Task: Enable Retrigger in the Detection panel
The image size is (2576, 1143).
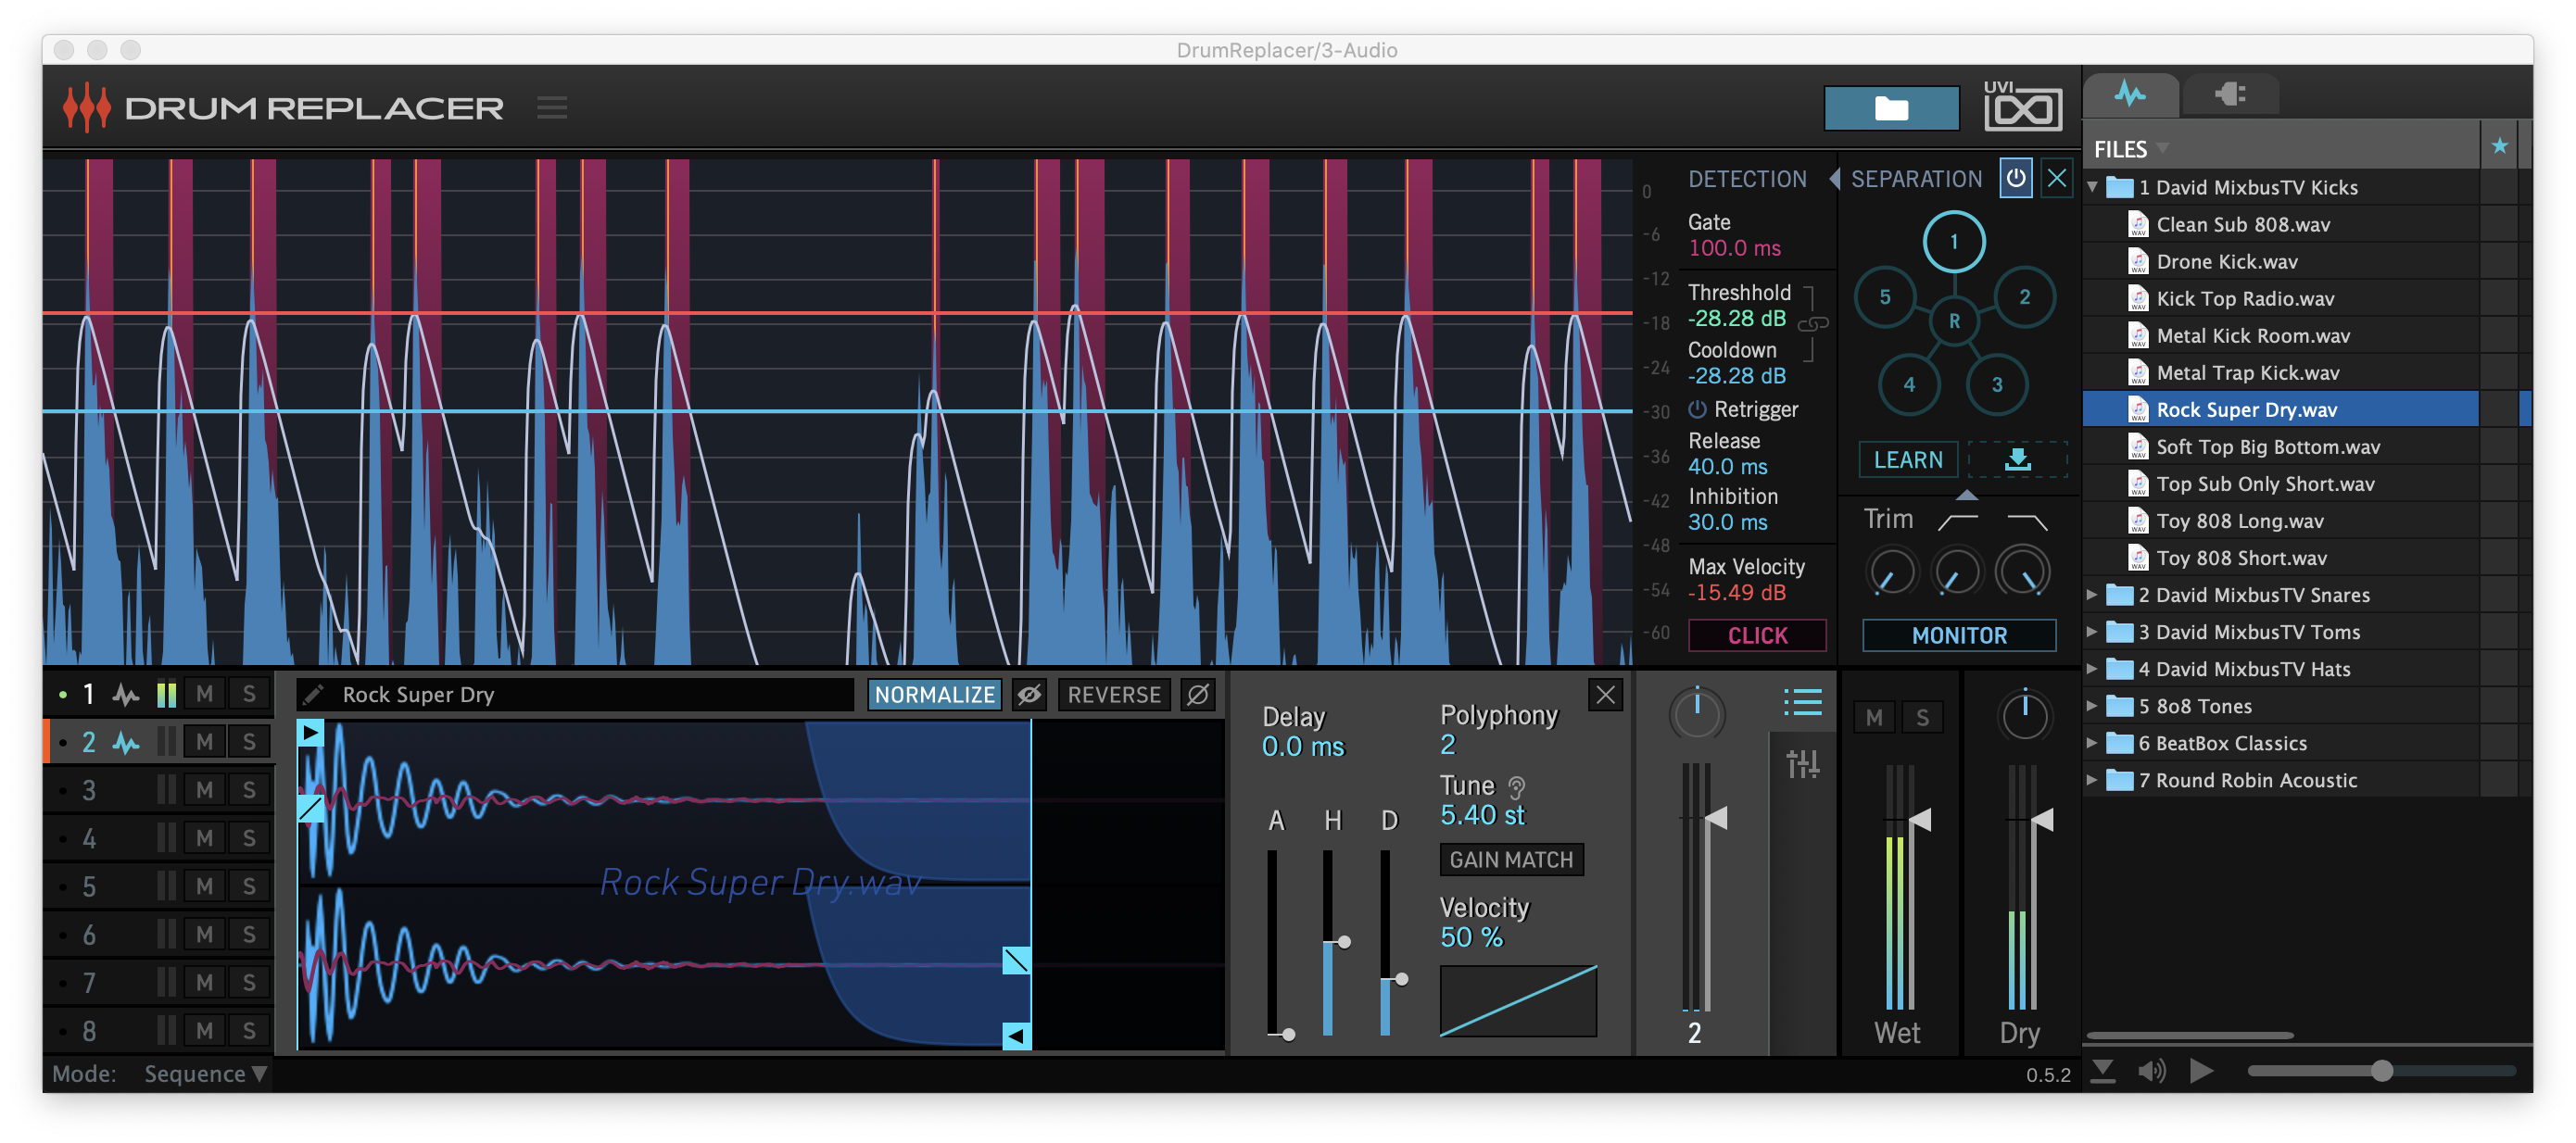Action: (x=1697, y=410)
